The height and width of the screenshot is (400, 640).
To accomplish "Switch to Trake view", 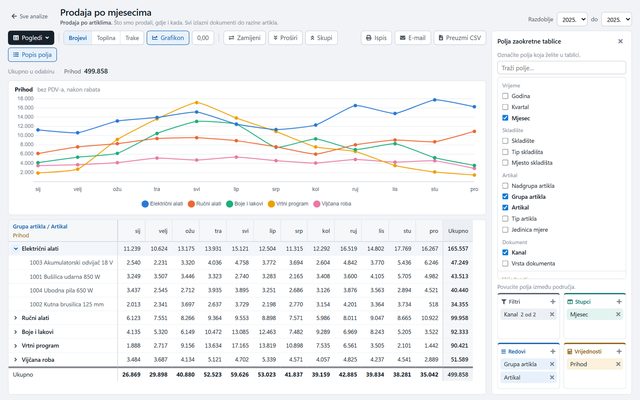I will [132, 38].
